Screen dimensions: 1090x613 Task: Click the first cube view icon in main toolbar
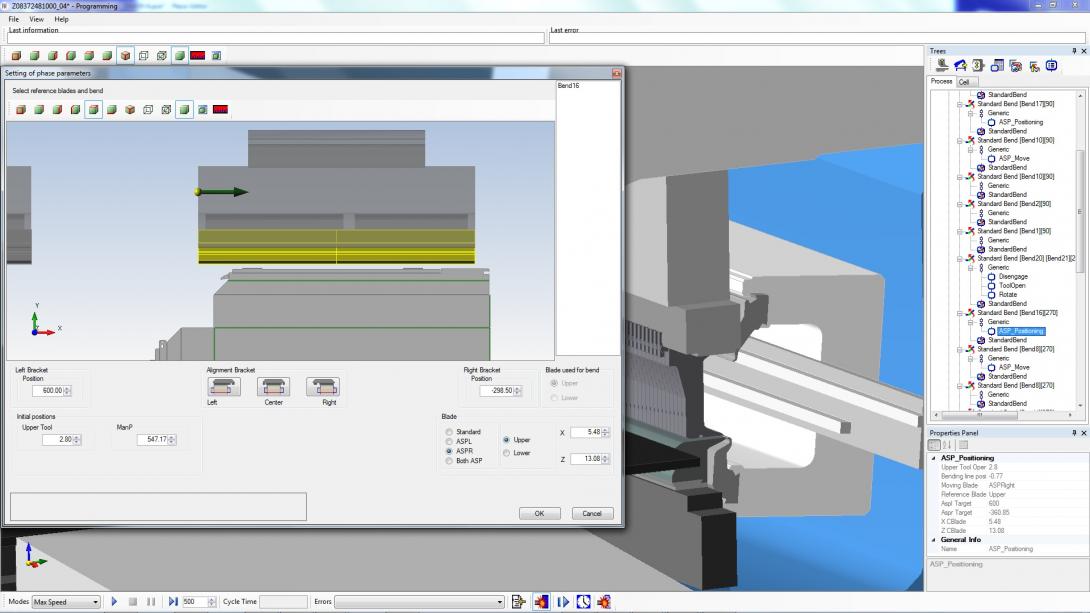(x=16, y=56)
